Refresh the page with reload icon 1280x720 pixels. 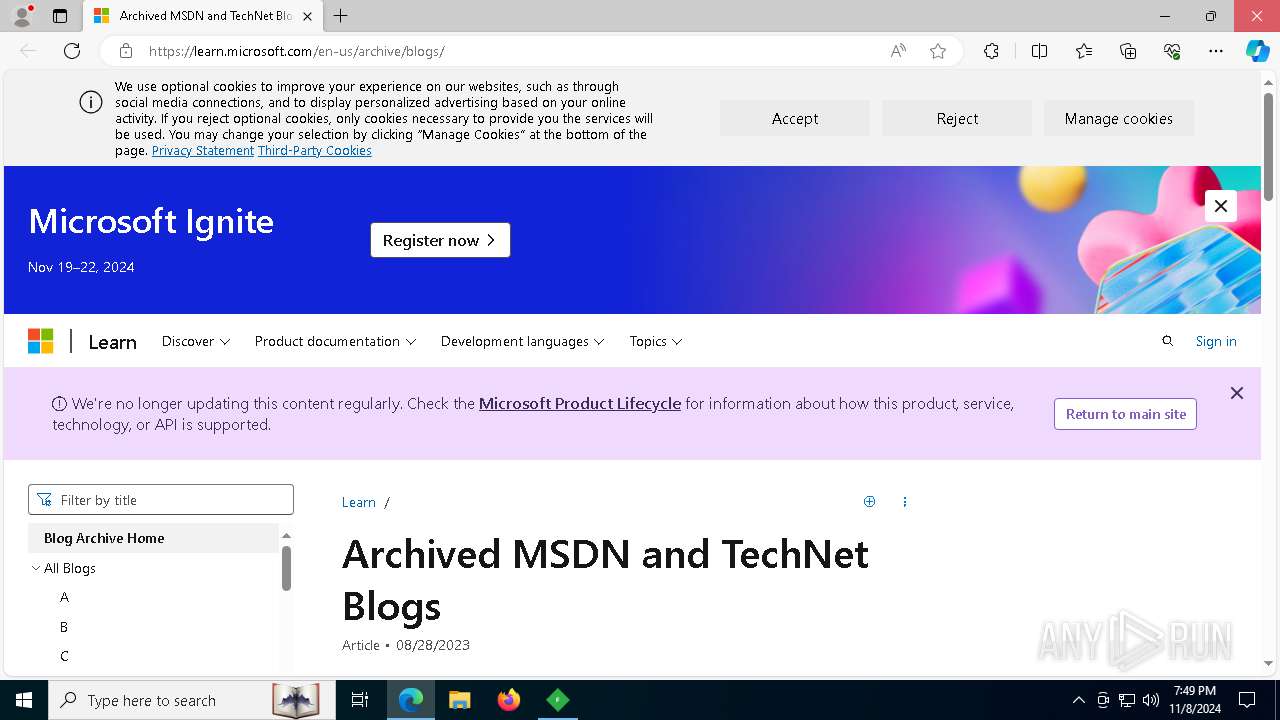click(x=72, y=51)
